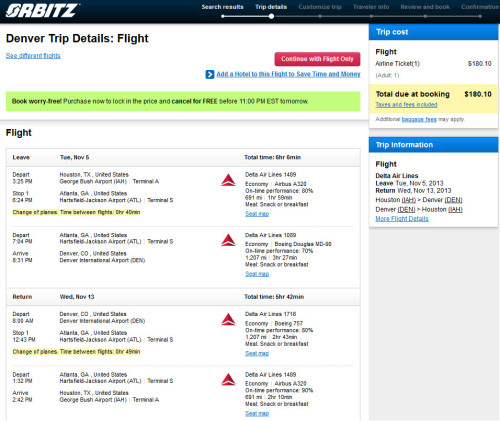500x421 pixels.
Task: Continue with Flight Only
Action: [x=317, y=59]
